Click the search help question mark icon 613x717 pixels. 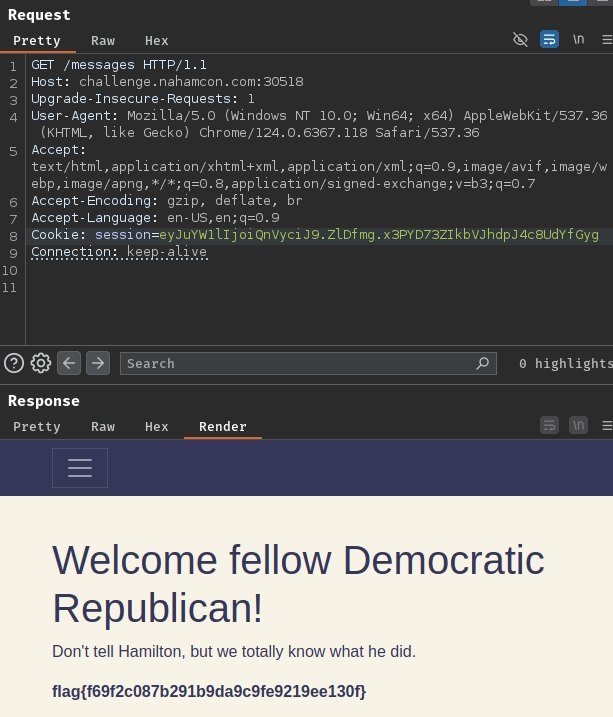pyautogui.click(x=13, y=363)
